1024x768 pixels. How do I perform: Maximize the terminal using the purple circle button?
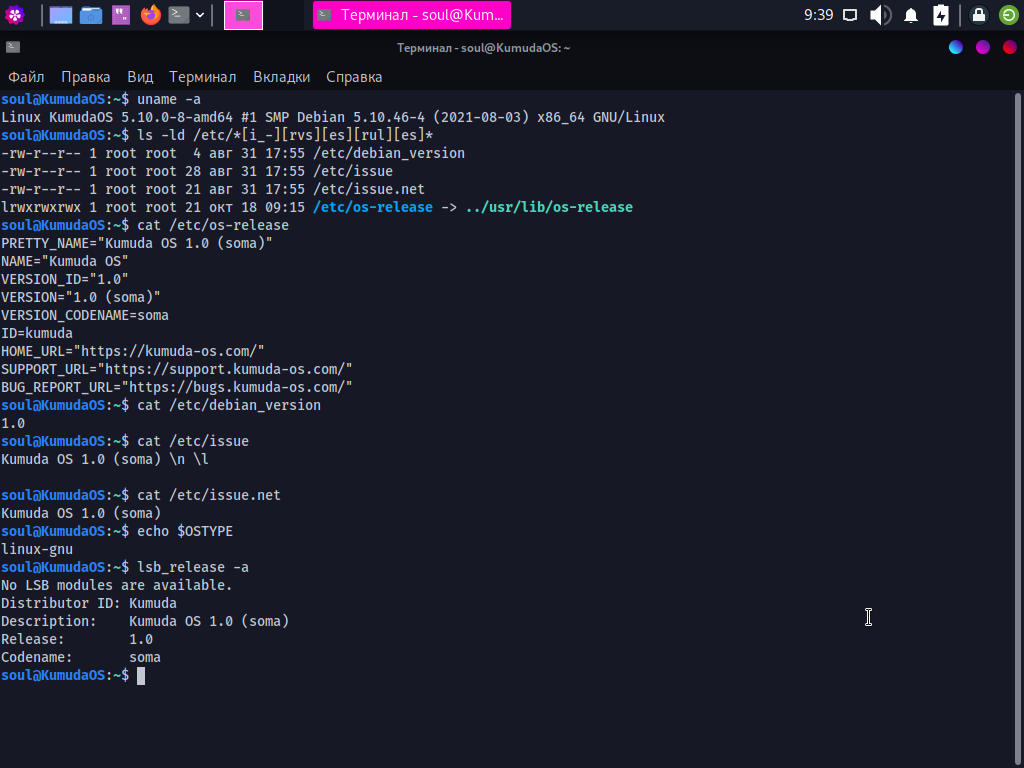[x=983, y=47]
